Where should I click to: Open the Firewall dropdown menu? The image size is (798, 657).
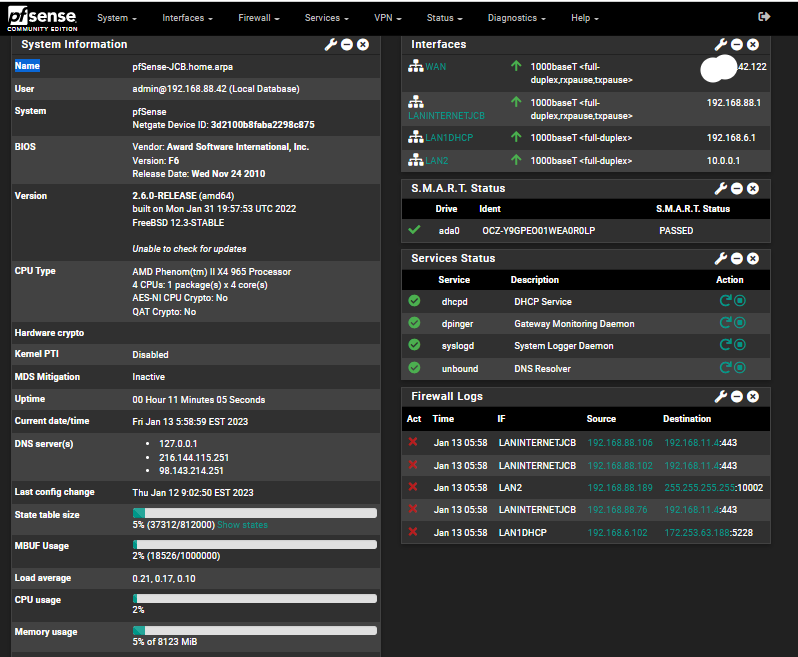point(259,18)
